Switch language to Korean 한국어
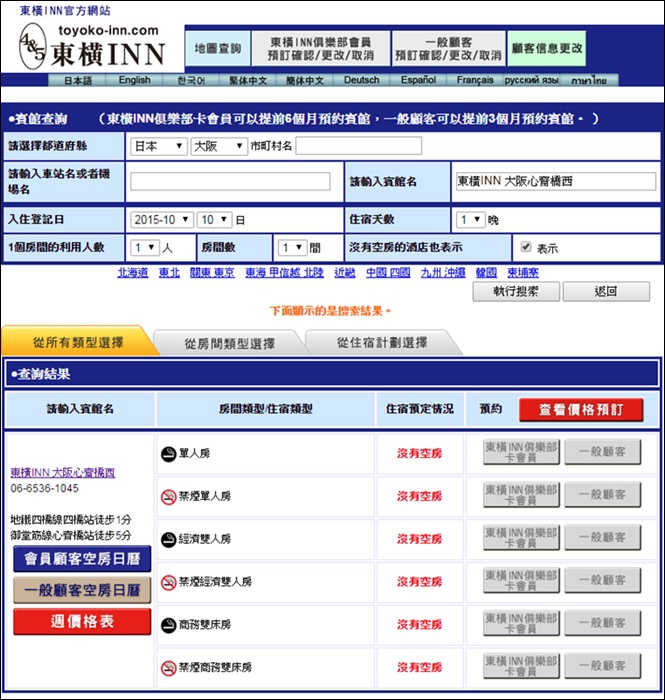665x700 pixels. tap(191, 80)
